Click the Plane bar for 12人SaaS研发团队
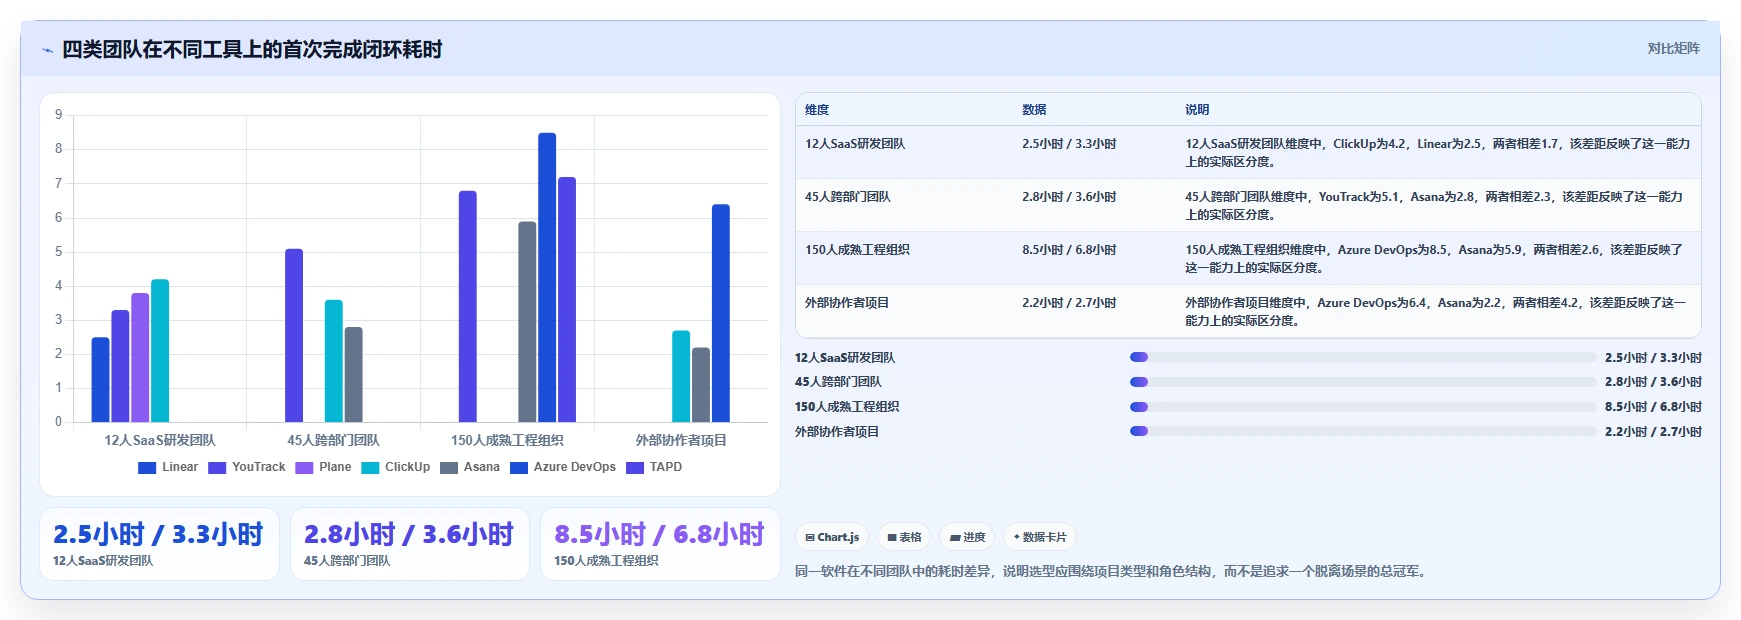The width and height of the screenshot is (1741, 620). 140,358
